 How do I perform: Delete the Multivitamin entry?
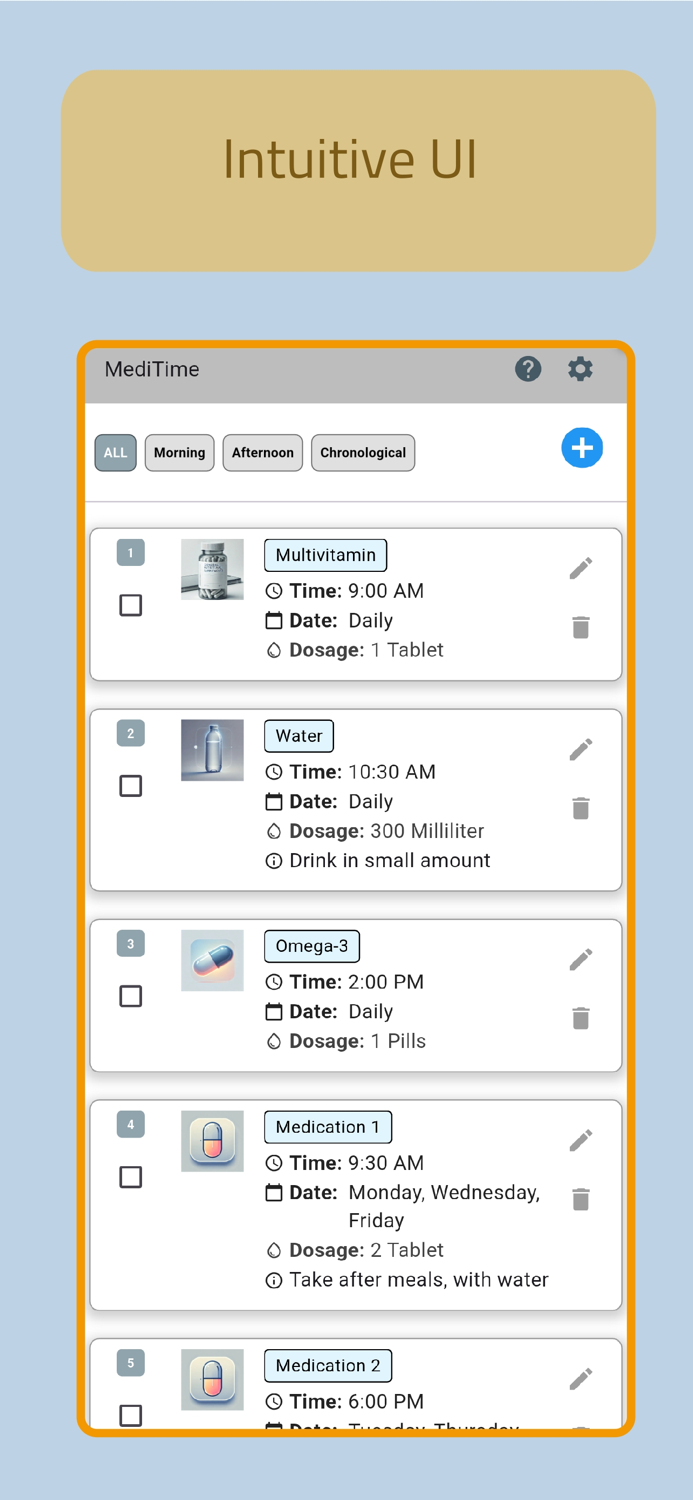581,627
